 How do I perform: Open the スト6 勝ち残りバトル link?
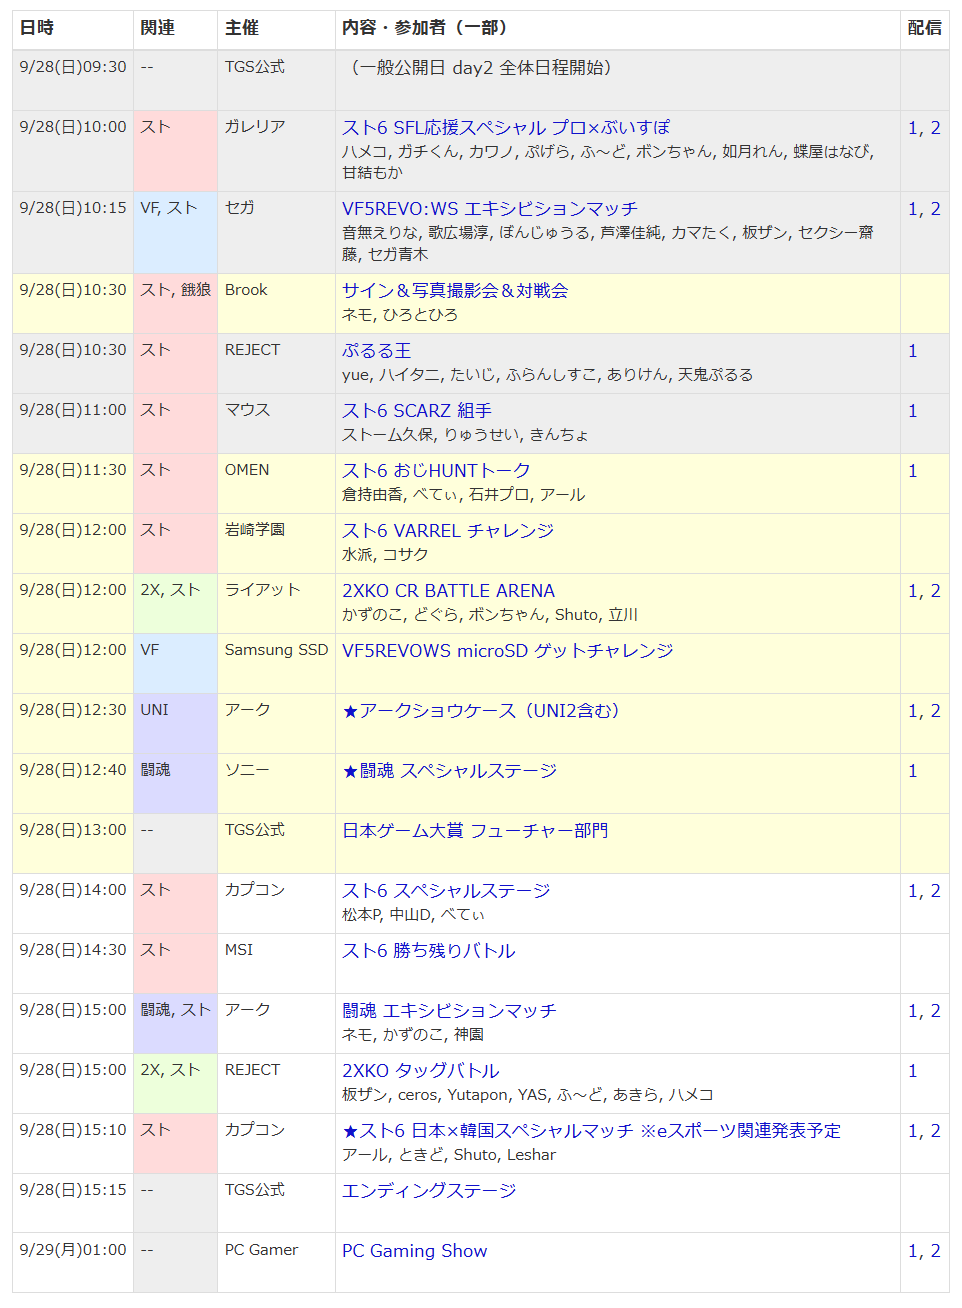coord(428,951)
